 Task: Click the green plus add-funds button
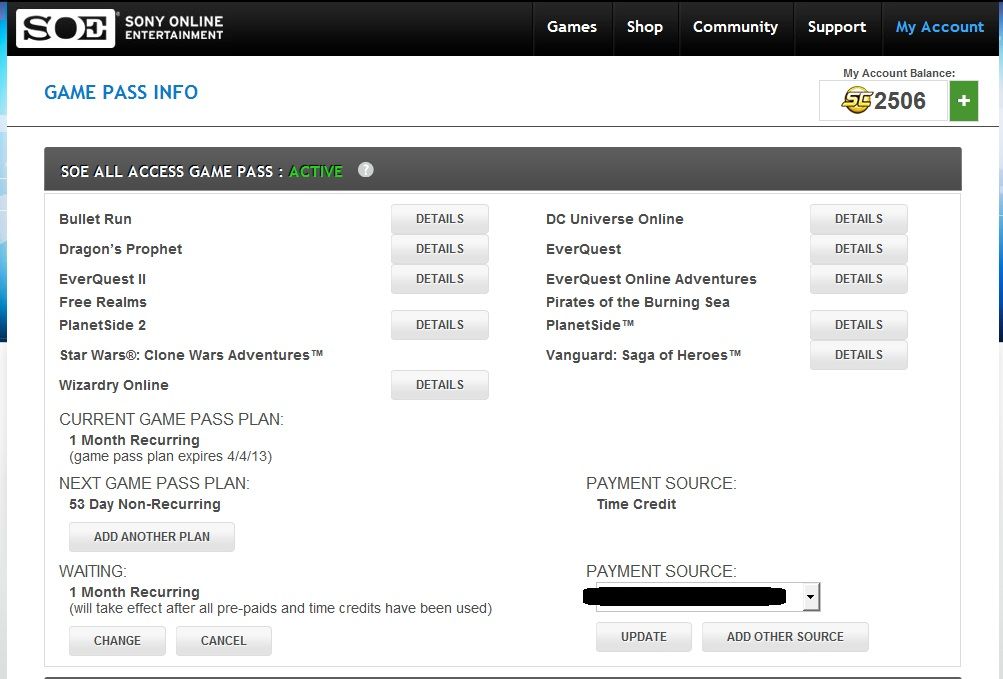[x=963, y=100]
